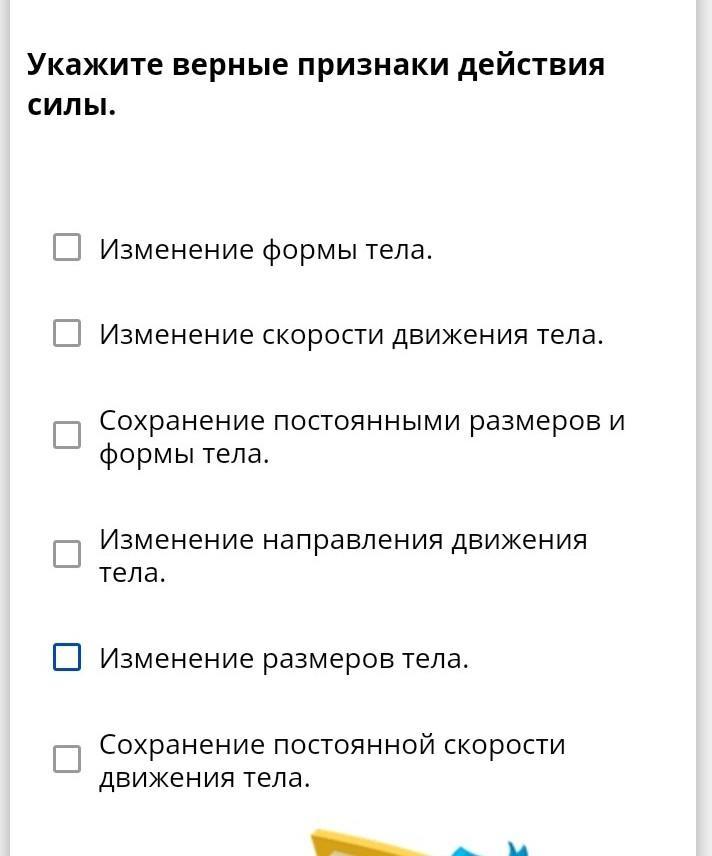Click the answer text 'Изменение формы тела.'
The width and height of the screenshot is (712, 856).
pyautogui.click(x=265, y=249)
